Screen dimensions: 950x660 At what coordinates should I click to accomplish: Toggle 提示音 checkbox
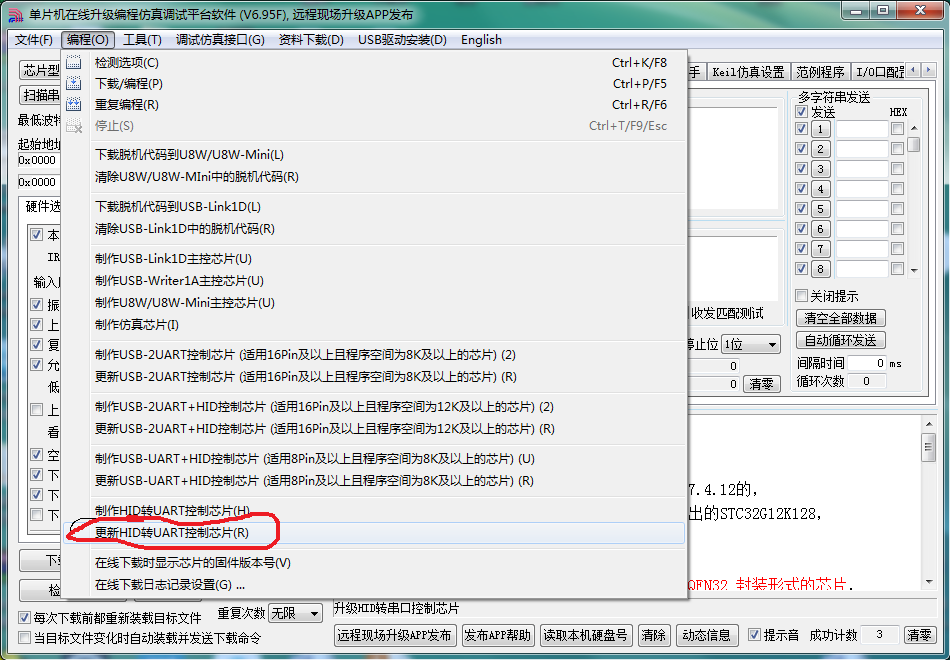click(754, 635)
